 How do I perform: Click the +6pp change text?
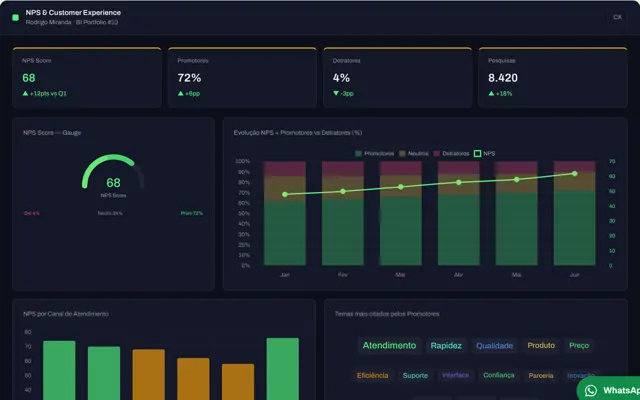click(x=193, y=93)
